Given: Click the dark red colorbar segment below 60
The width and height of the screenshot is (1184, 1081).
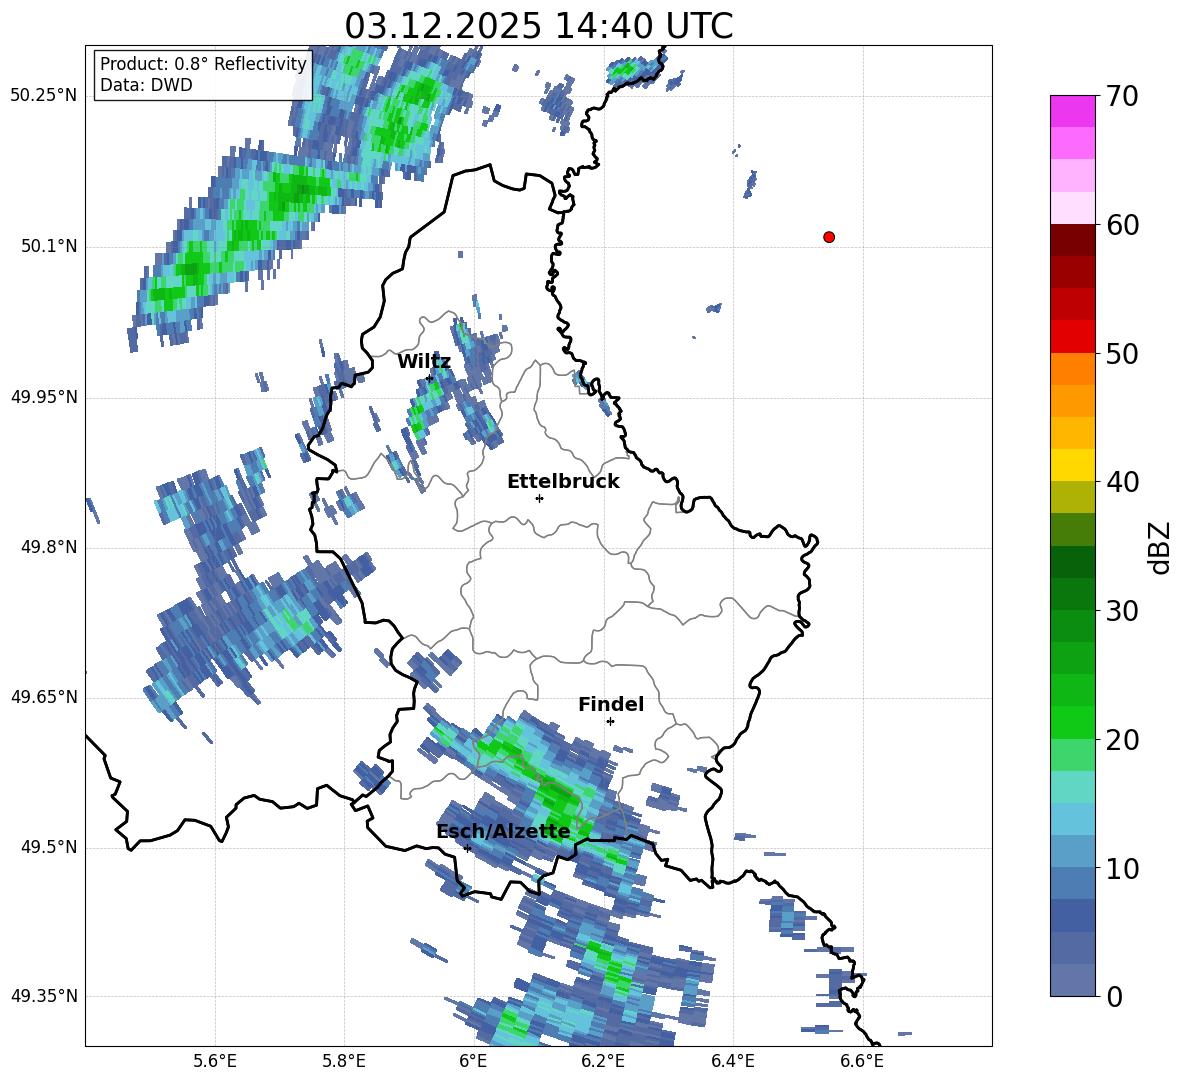Looking at the screenshot, I should click(1072, 240).
